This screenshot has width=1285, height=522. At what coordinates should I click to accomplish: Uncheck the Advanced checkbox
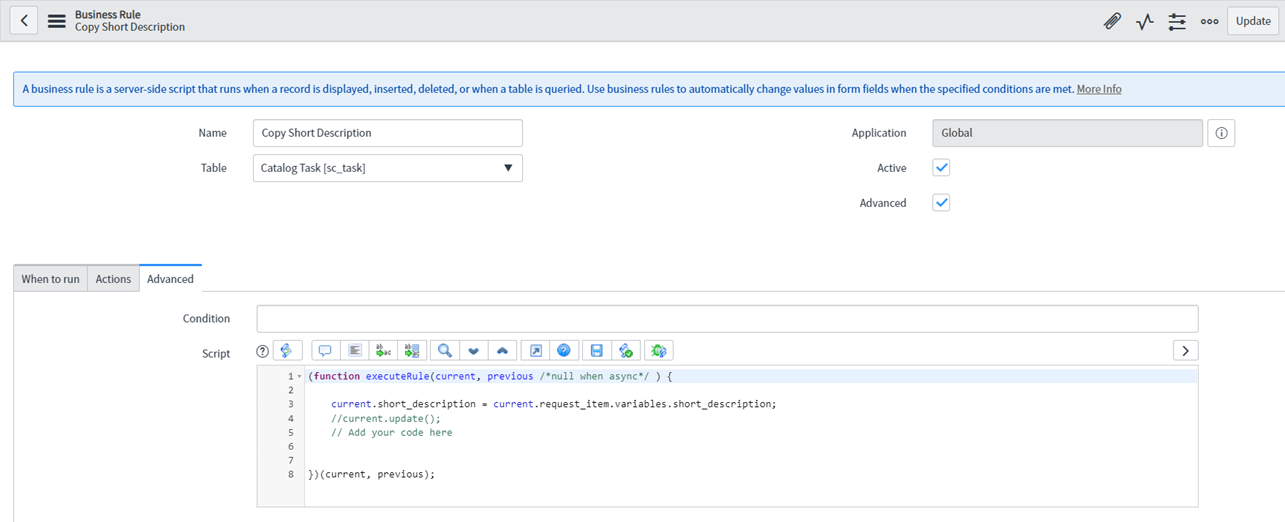click(941, 203)
